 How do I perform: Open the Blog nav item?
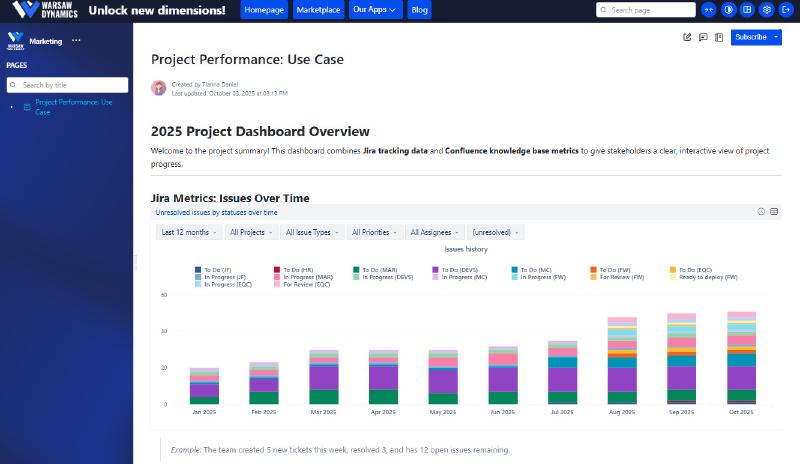pyautogui.click(x=420, y=10)
